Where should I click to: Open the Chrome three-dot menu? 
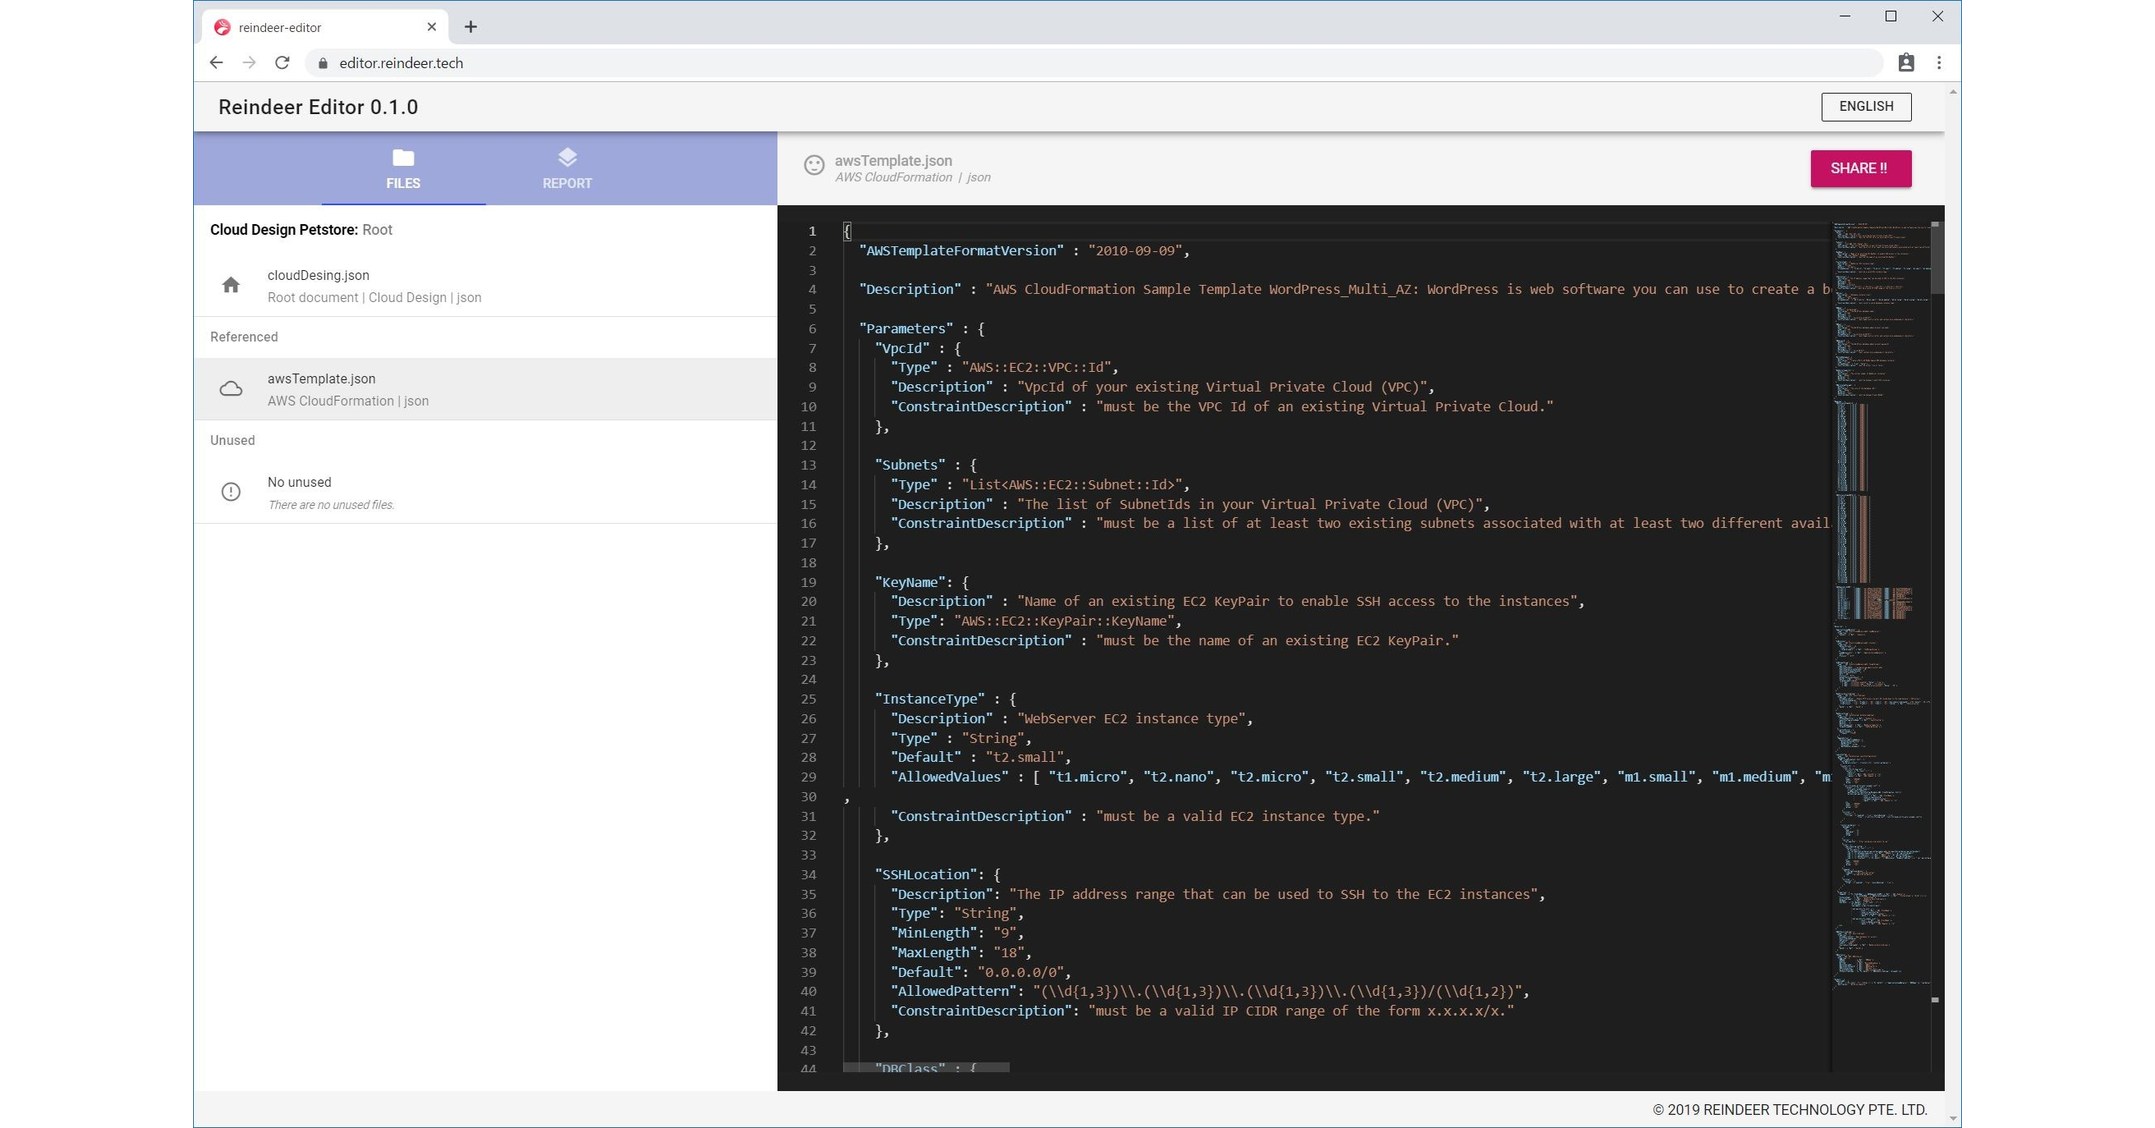point(1939,63)
